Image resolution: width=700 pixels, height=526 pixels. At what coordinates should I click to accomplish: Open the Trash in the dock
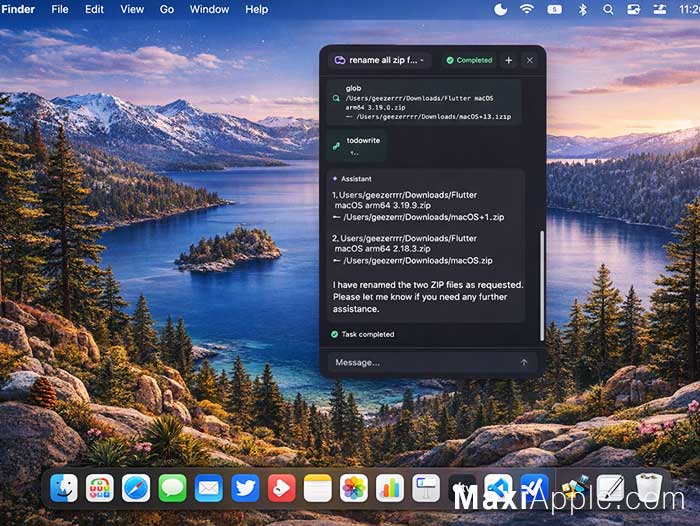click(x=649, y=488)
